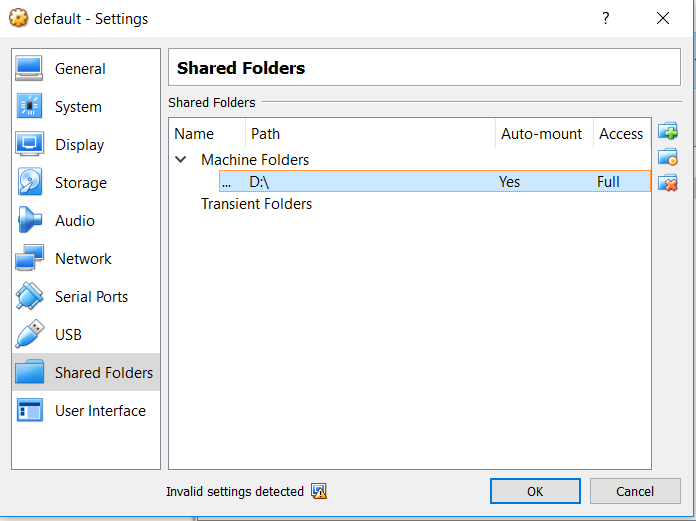
Task: Click the Auto-mount column header
Action: (541, 134)
